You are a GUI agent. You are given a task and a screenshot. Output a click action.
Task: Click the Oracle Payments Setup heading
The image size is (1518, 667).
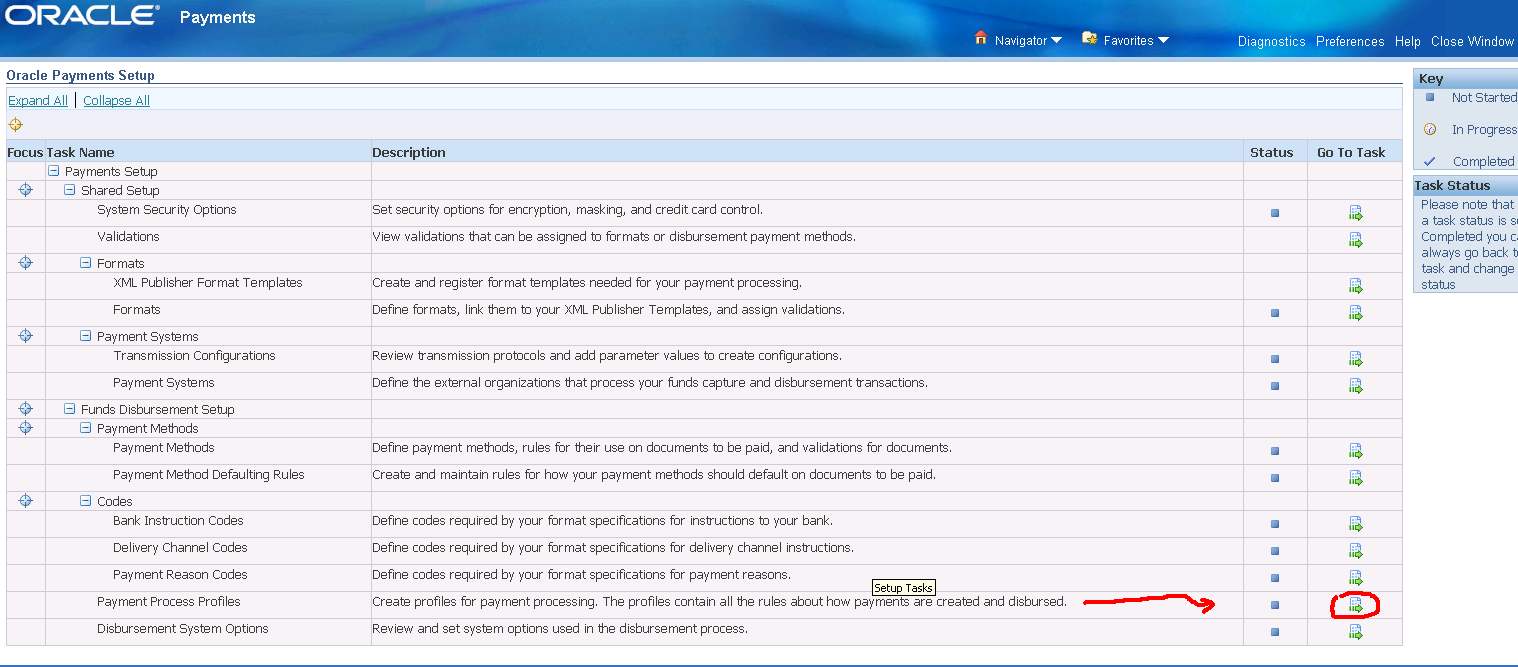click(80, 75)
